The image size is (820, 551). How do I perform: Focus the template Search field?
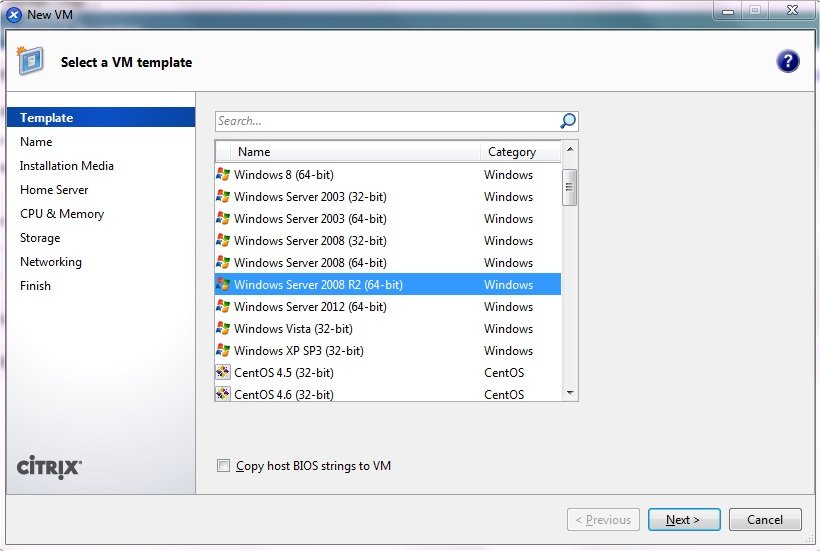(385, 121)
